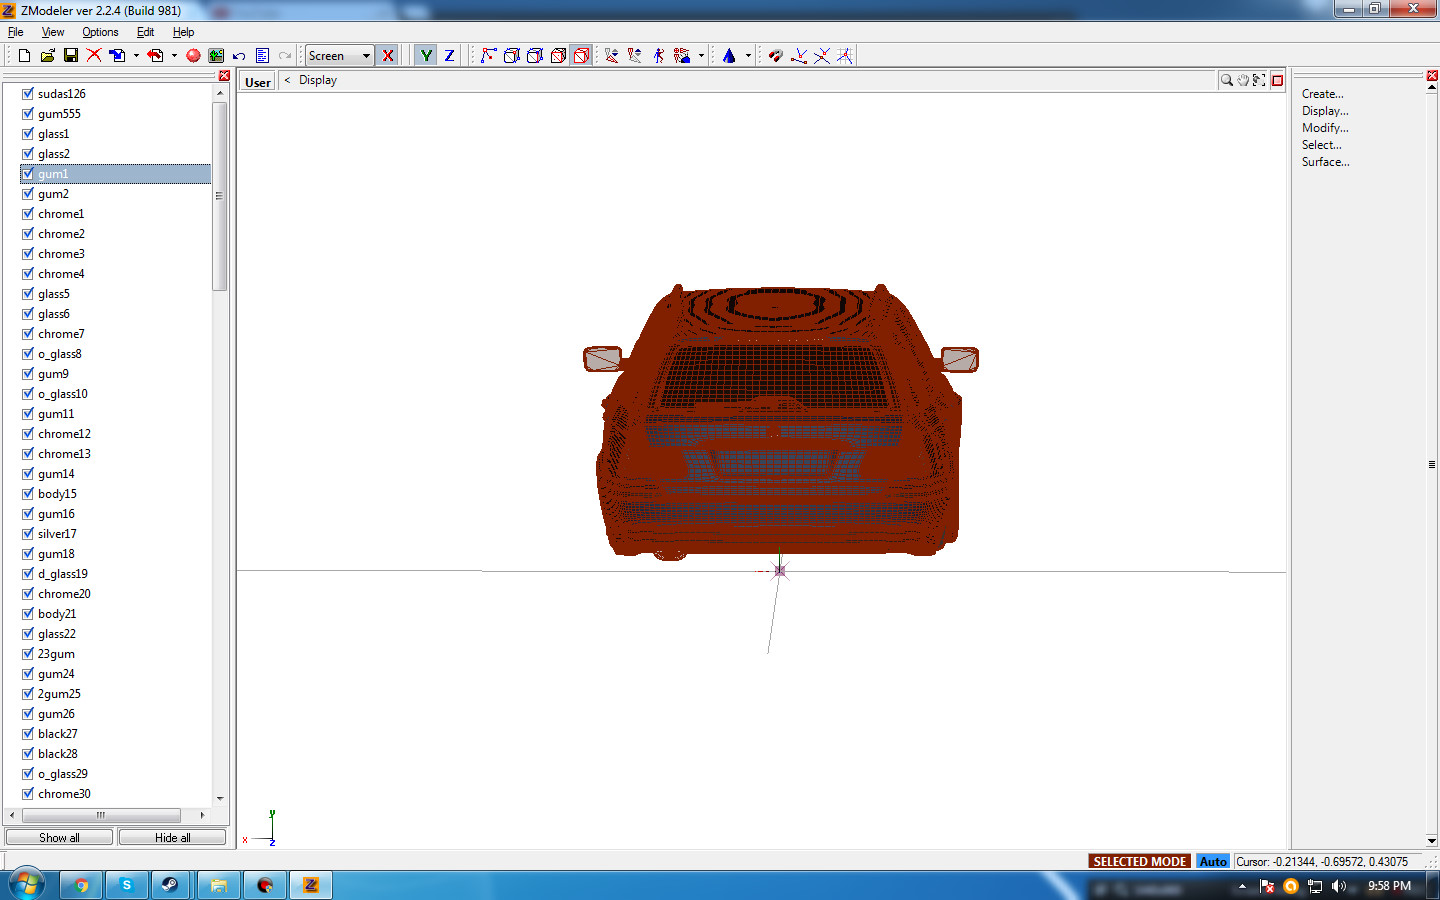
Task: Uncheck visibility of sudas126 object
Action: click(x=28, y=93)
